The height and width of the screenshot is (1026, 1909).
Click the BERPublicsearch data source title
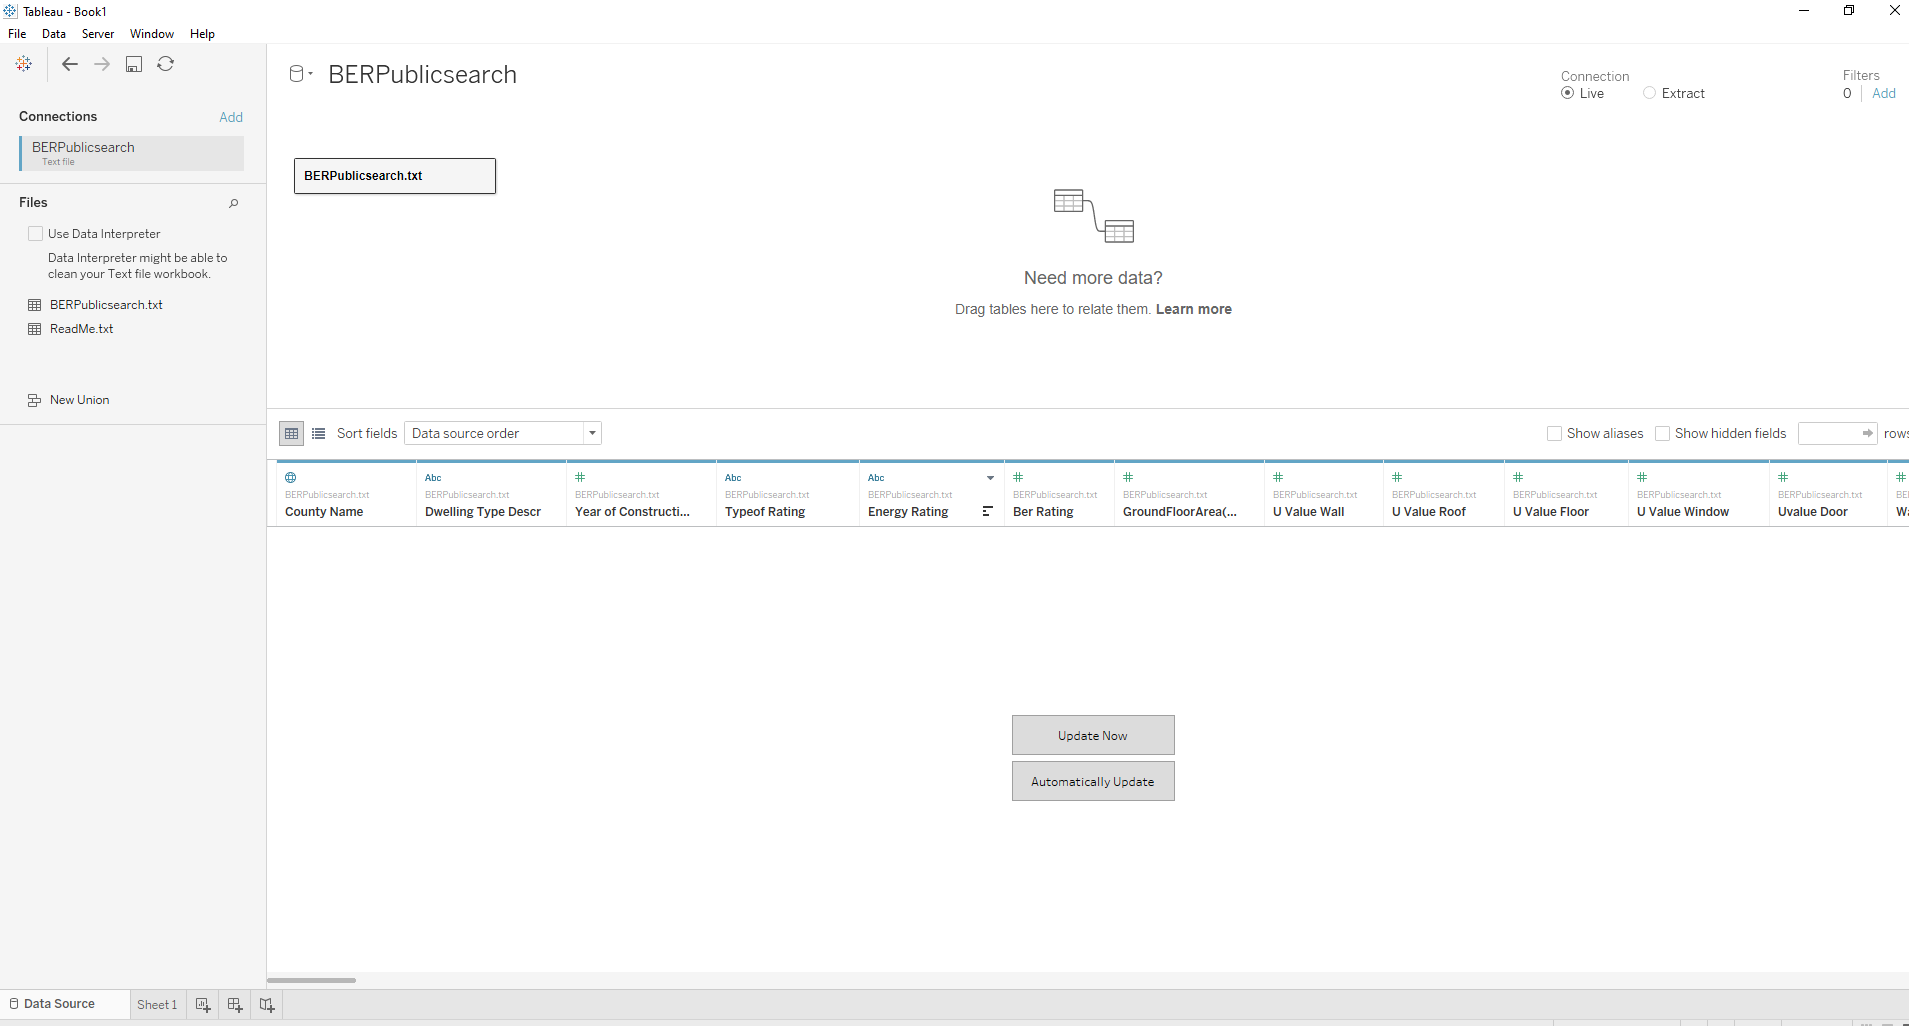click(422, 75)
